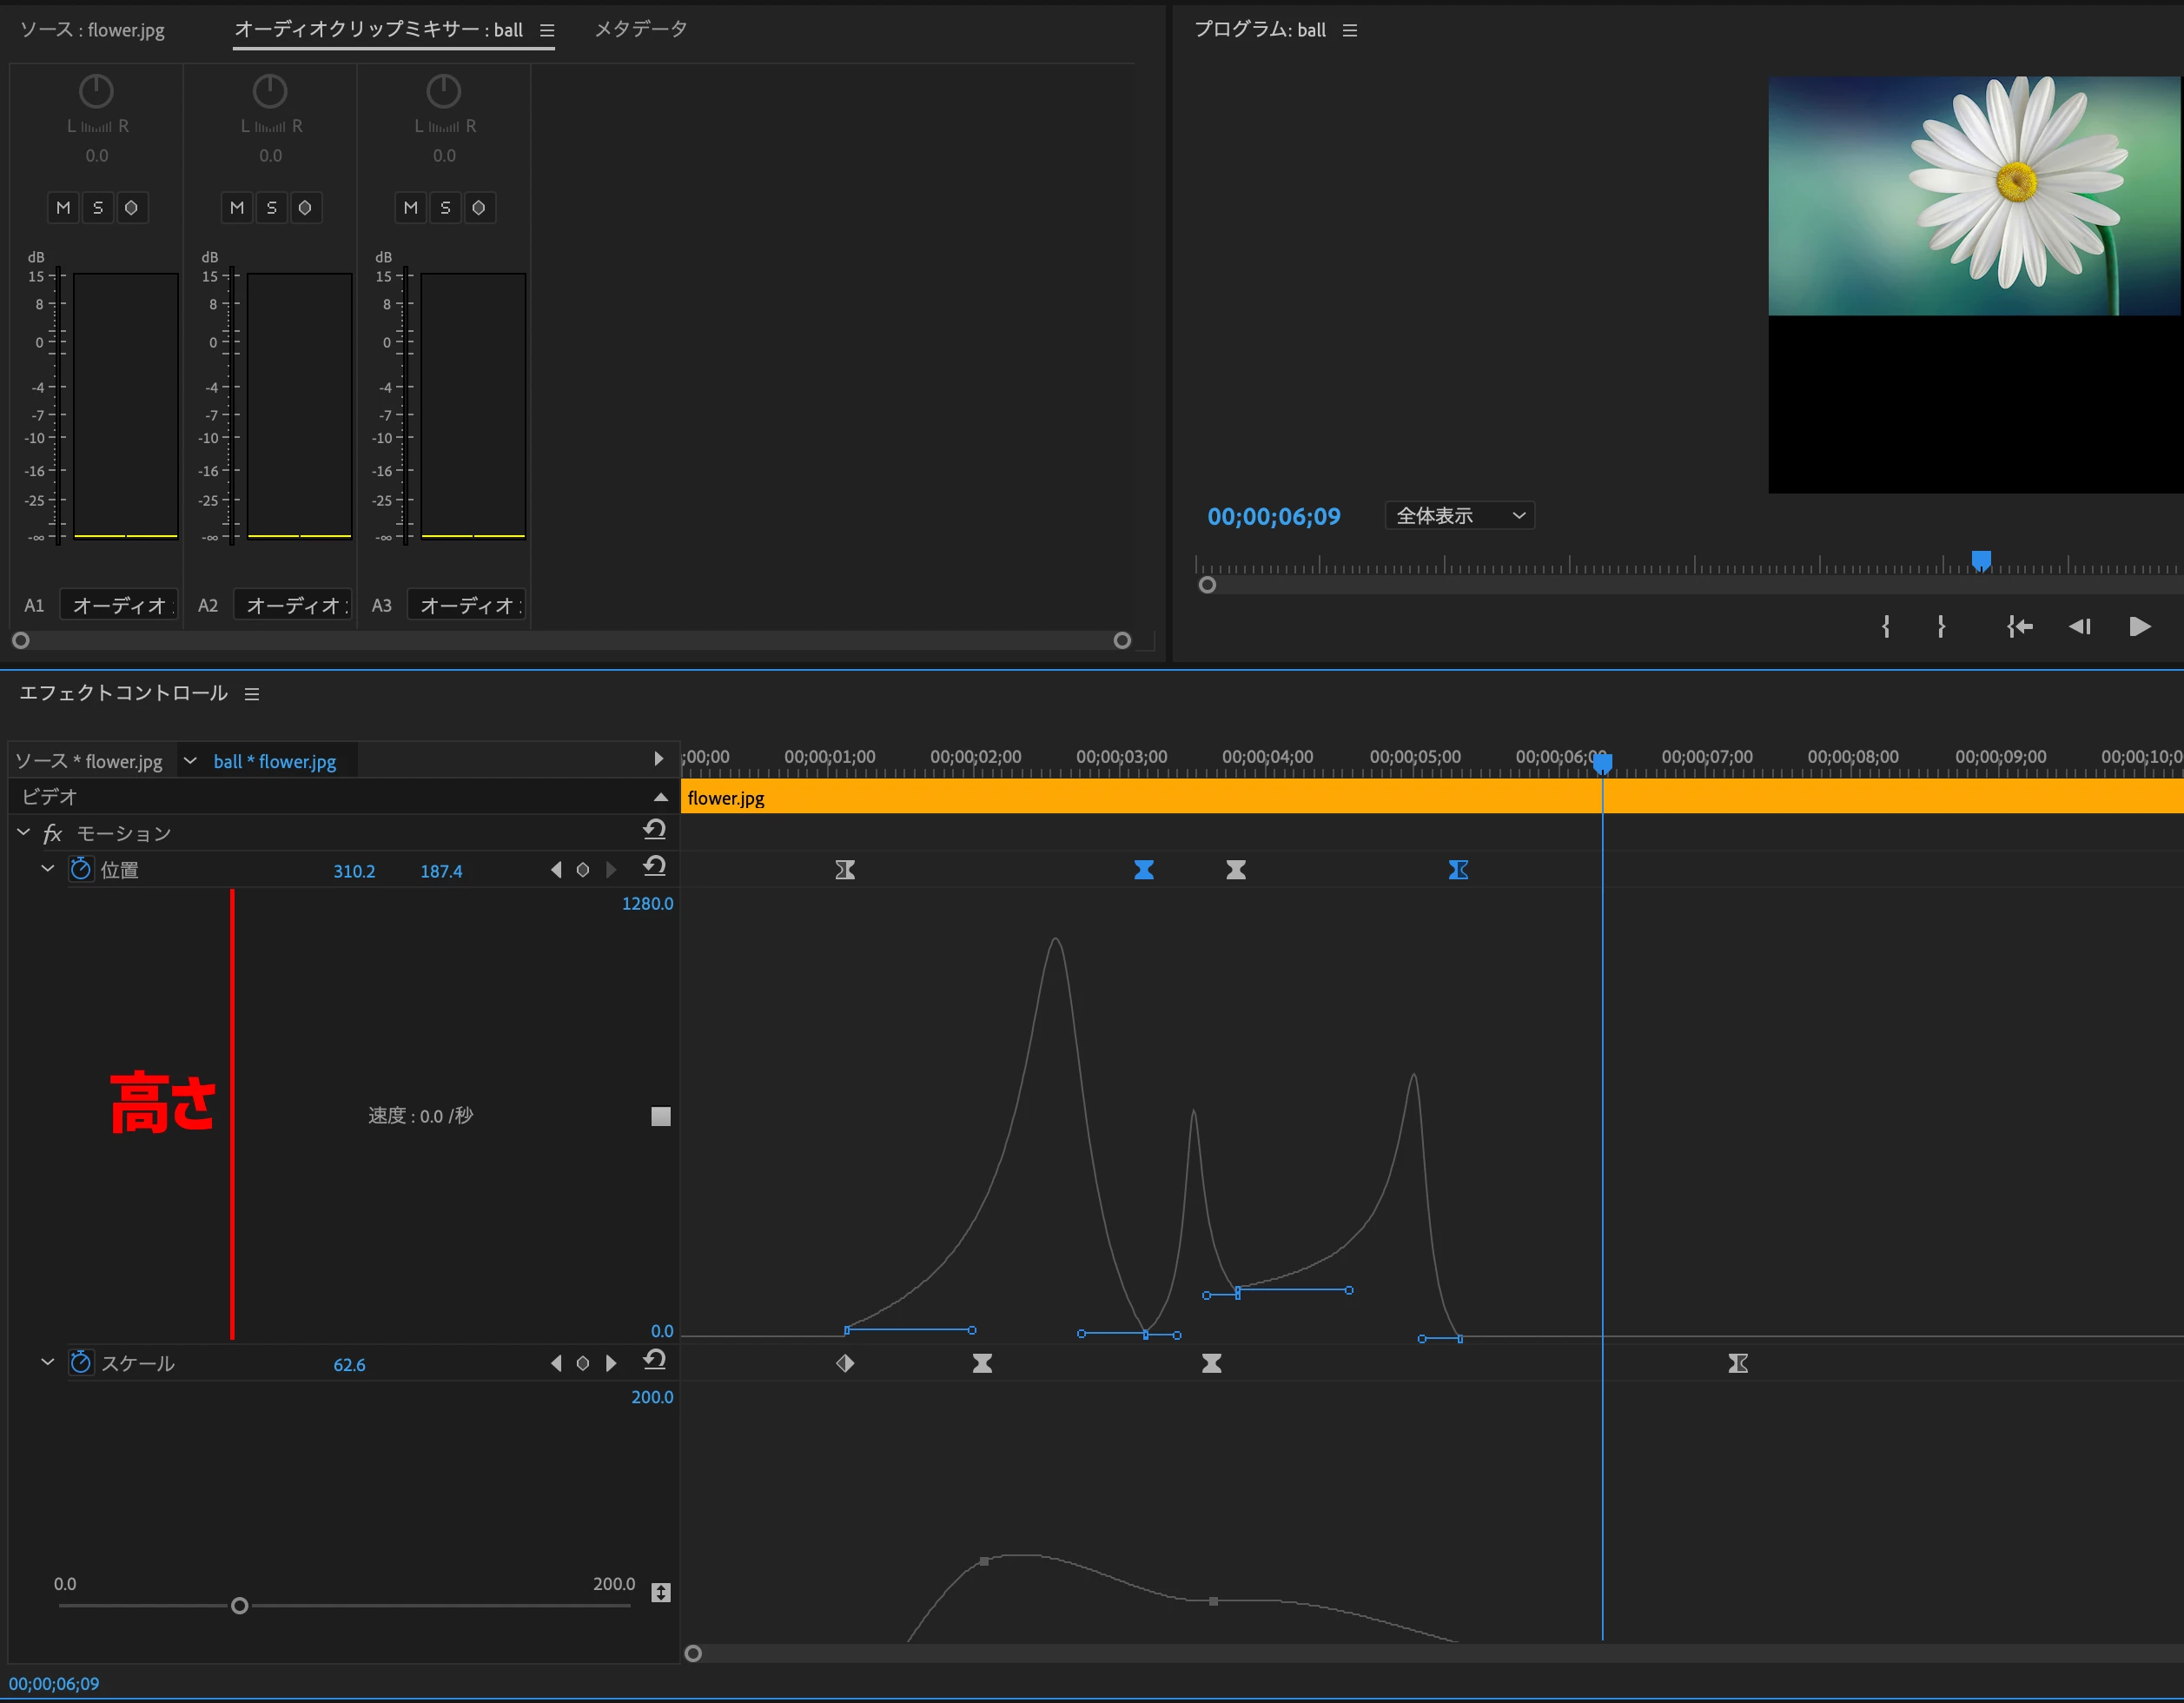Solo audio track A2
2184x1703 pixels.
point(271,207)
